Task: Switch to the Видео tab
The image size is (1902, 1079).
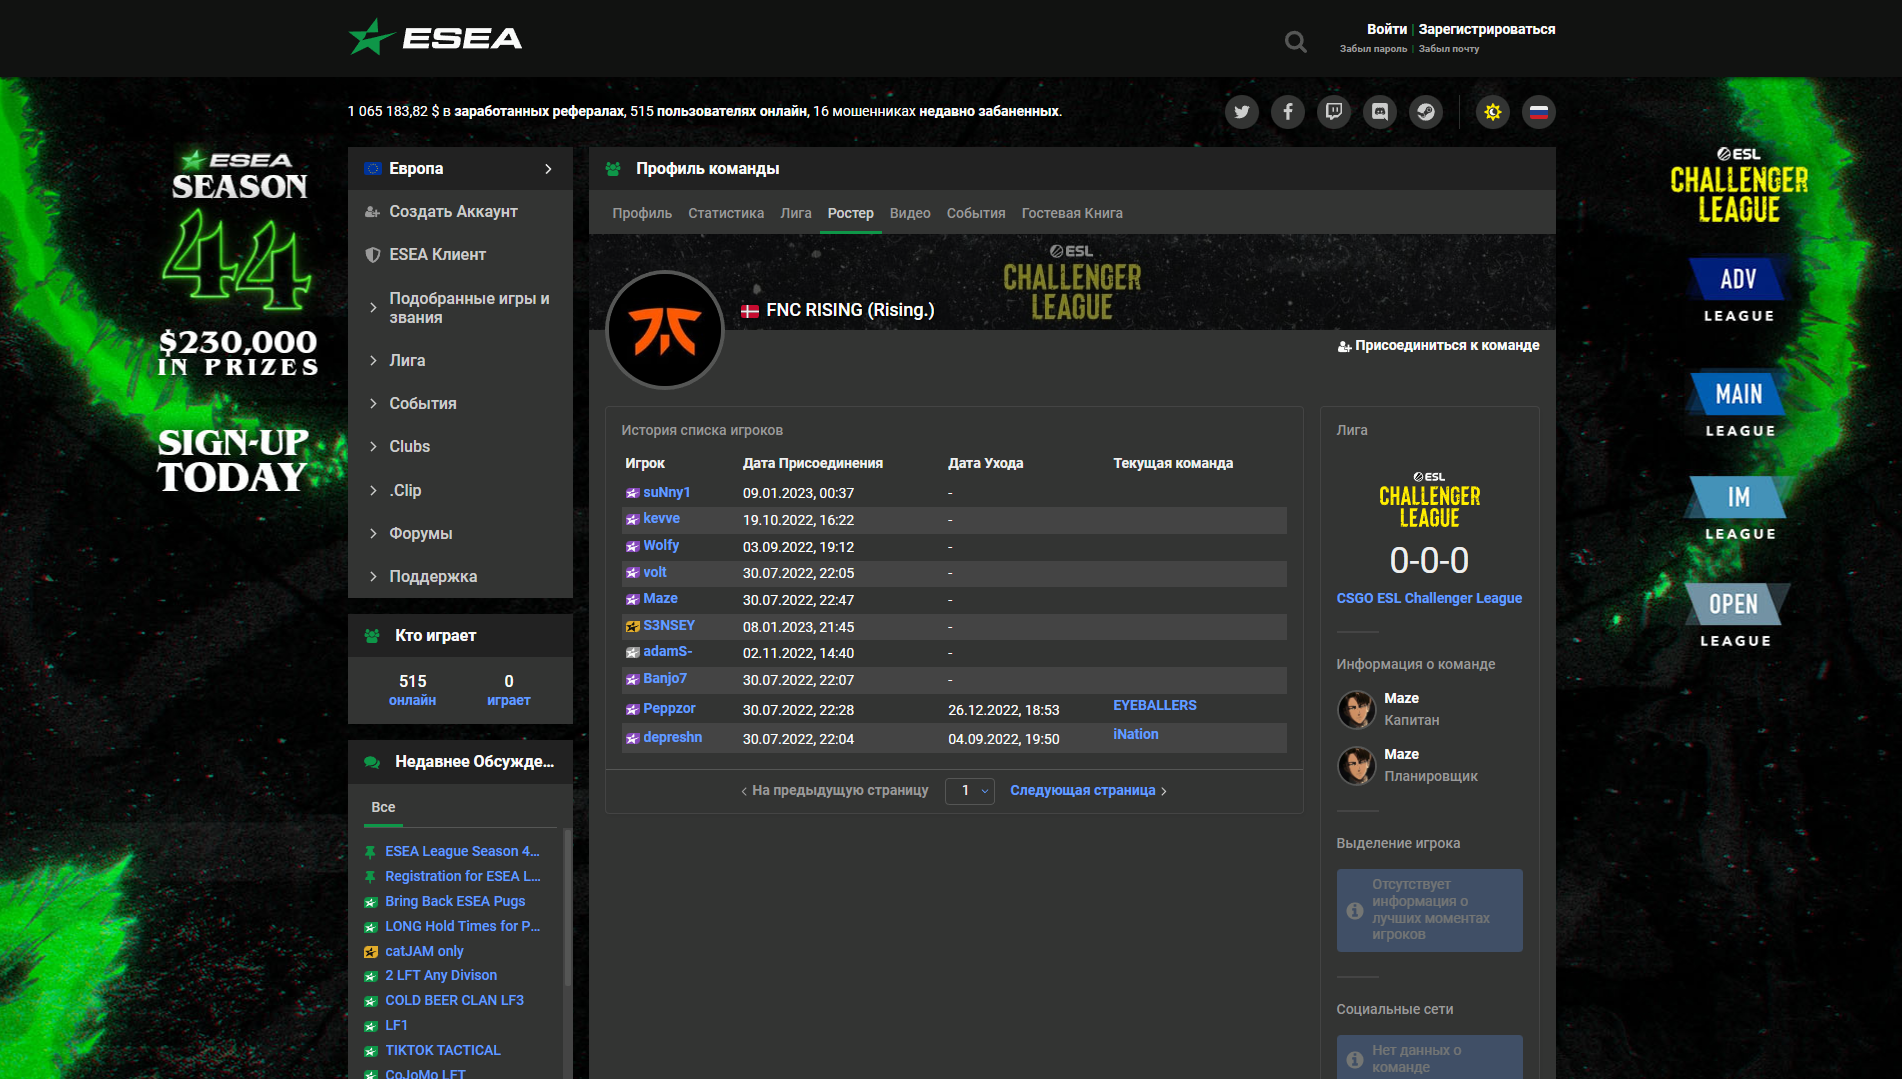Action: [x=910, y=213]
